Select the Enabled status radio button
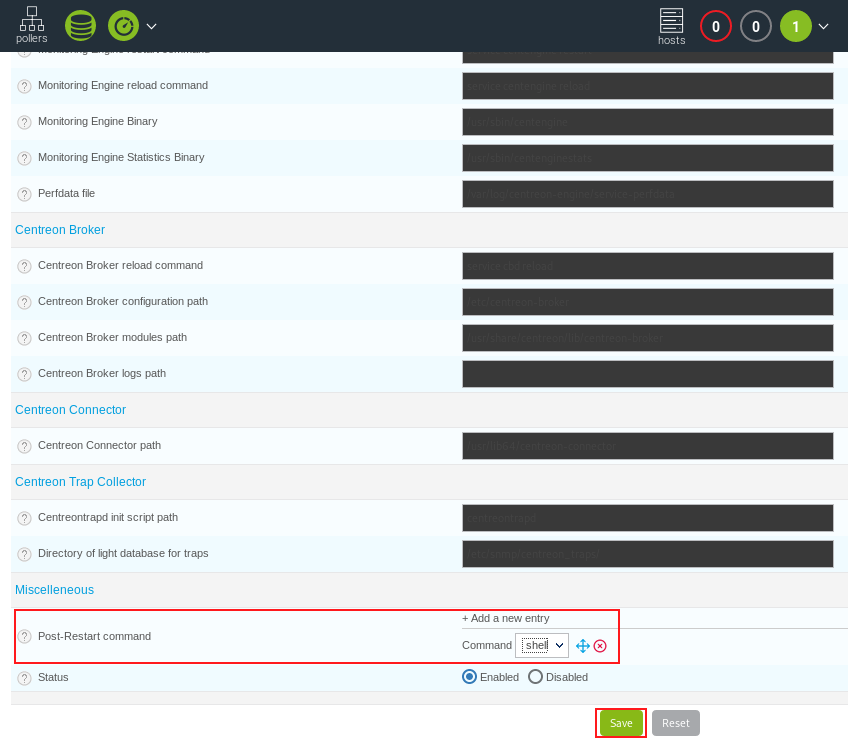The image size is (848, 740). 469,677
